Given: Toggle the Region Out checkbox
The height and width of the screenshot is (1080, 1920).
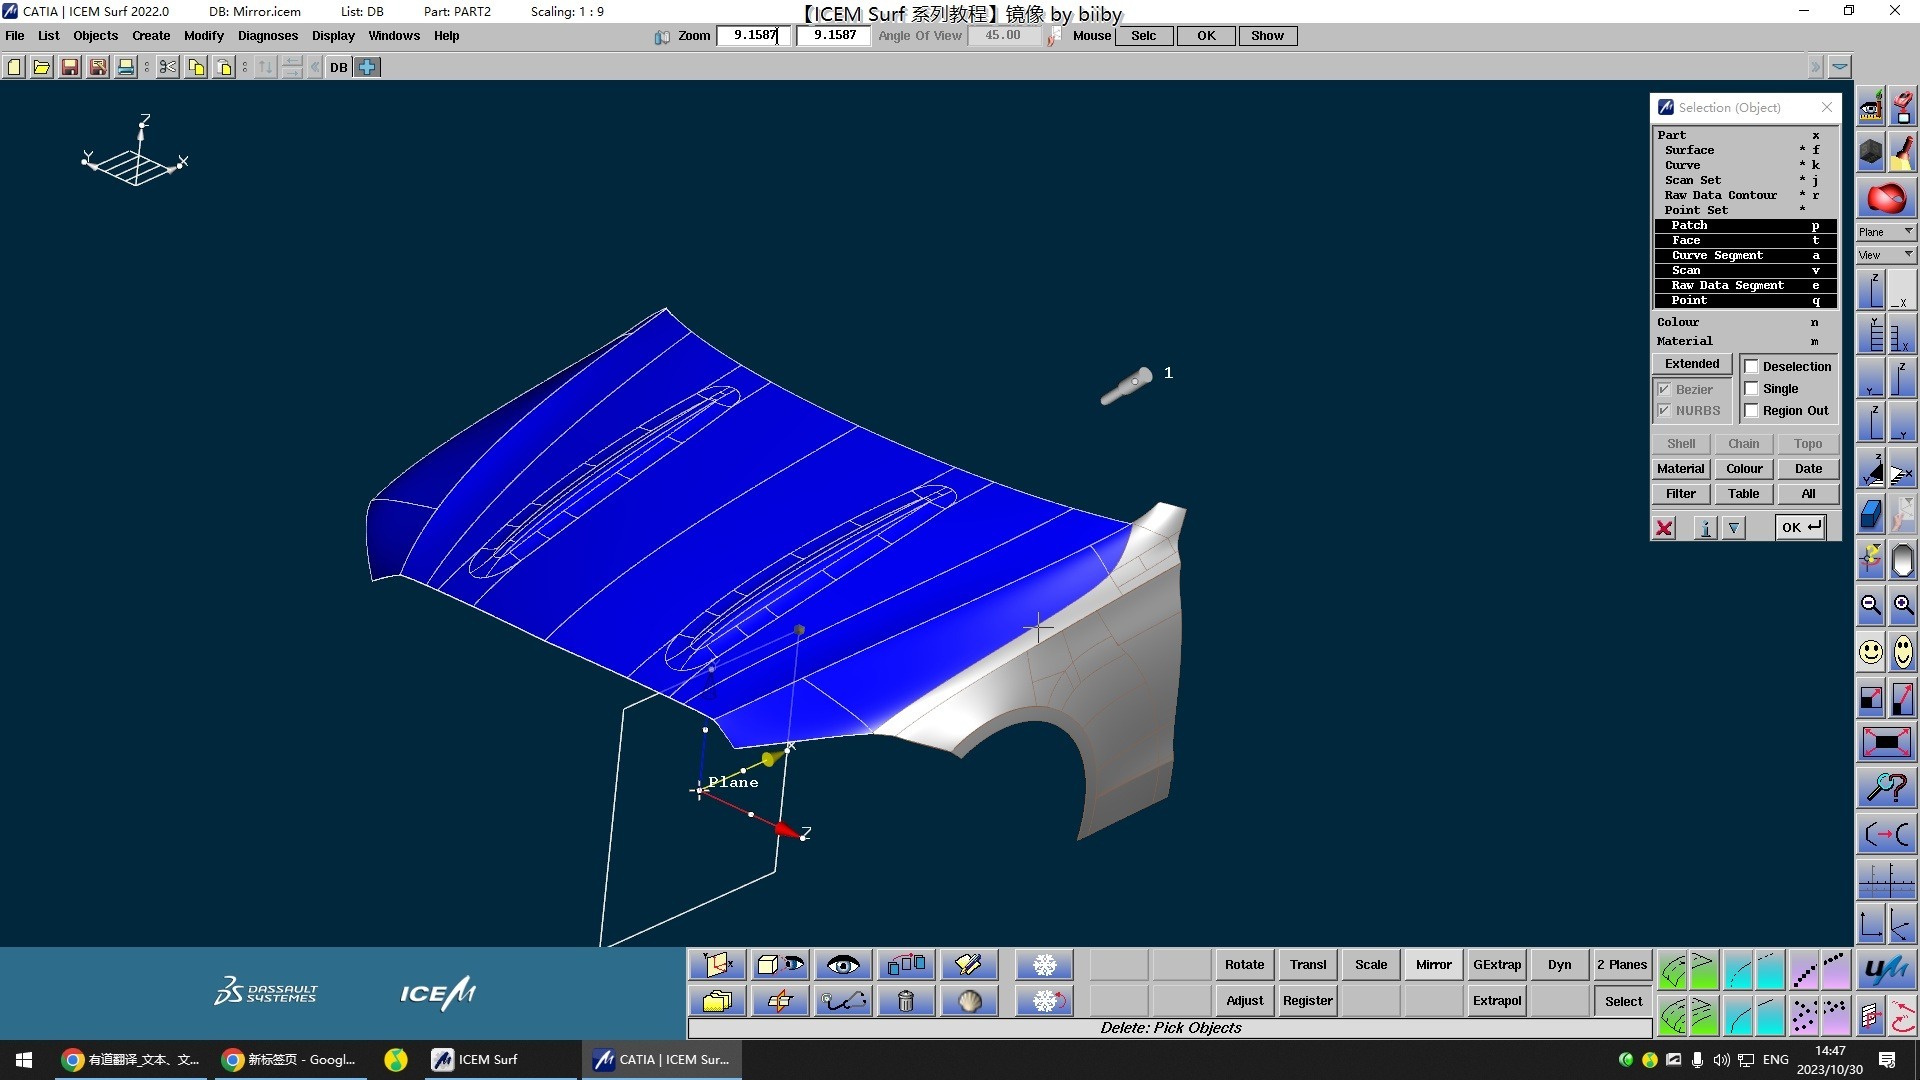Looking at the screenshot, I should (x=1751, y=411).
